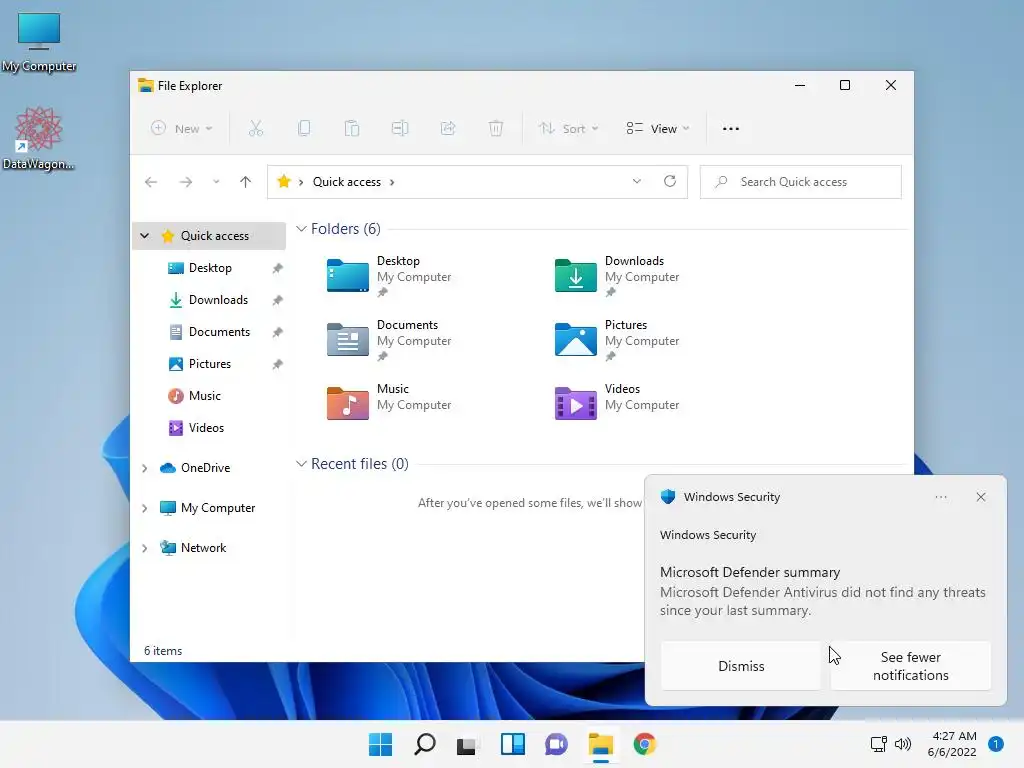The image size is (1024, 768).
Task: Expand address bar history dropdown
Action: pyautogui.click(x=637, y=182)
